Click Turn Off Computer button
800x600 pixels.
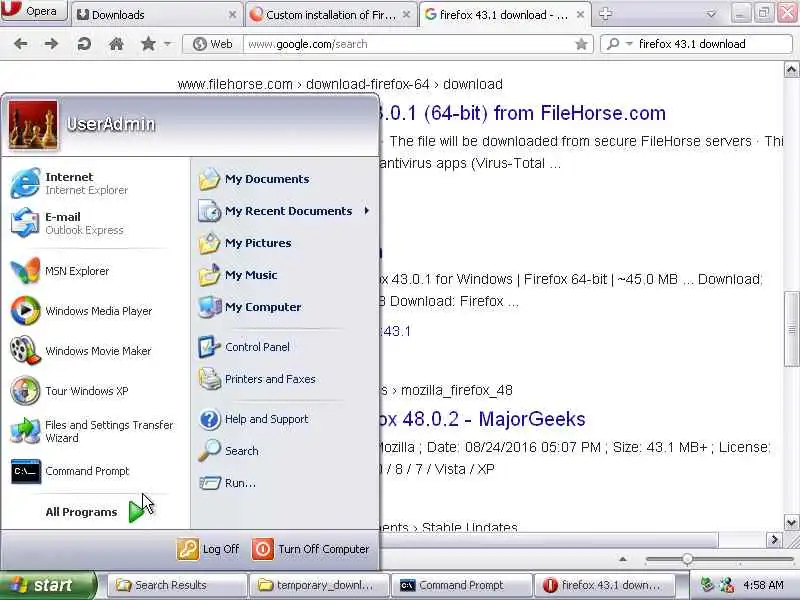tap(311, 549)
